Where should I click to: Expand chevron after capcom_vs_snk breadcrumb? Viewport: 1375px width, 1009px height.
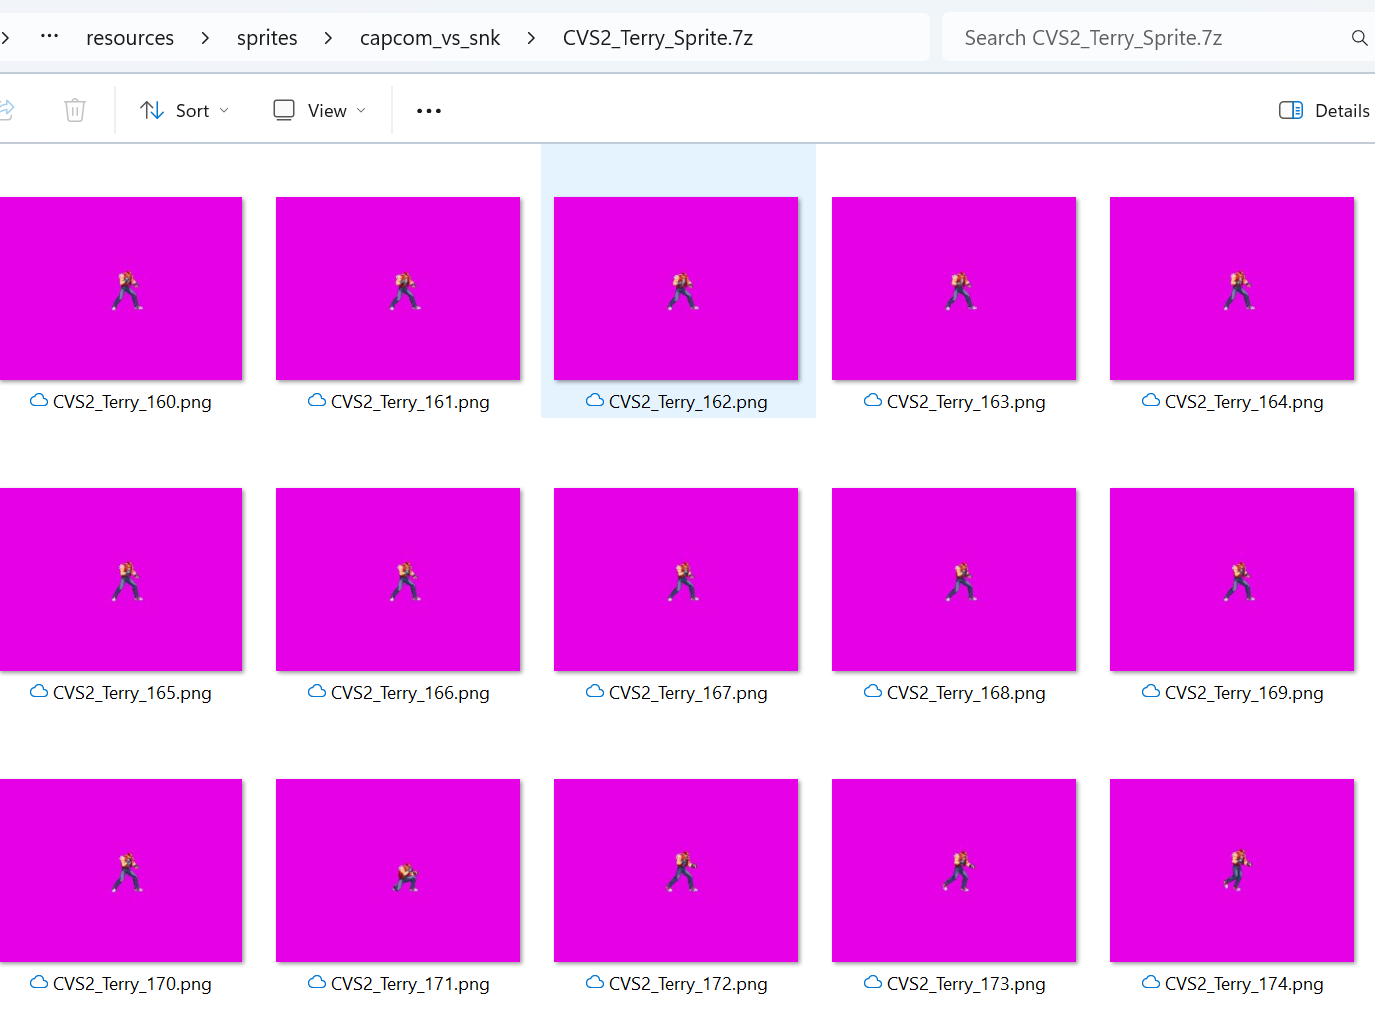coord(531,38)
